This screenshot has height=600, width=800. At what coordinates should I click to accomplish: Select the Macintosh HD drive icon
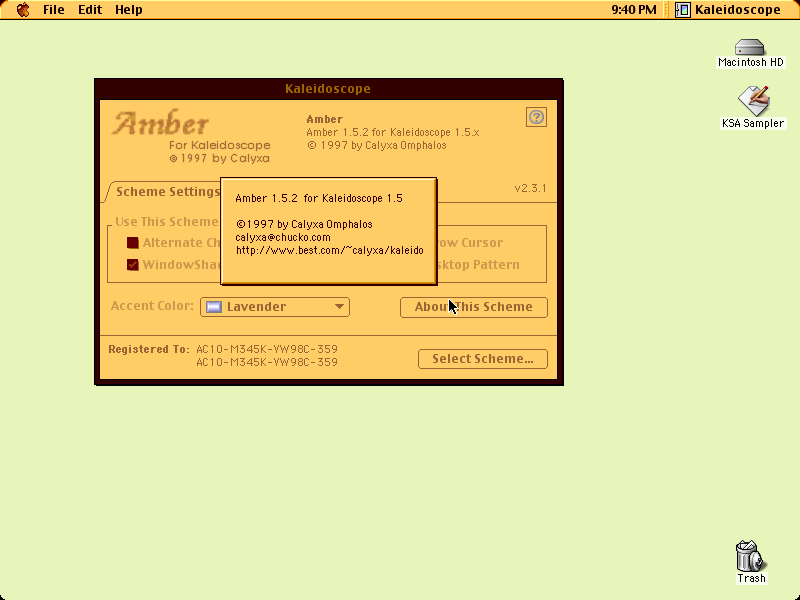pos(750,53)
